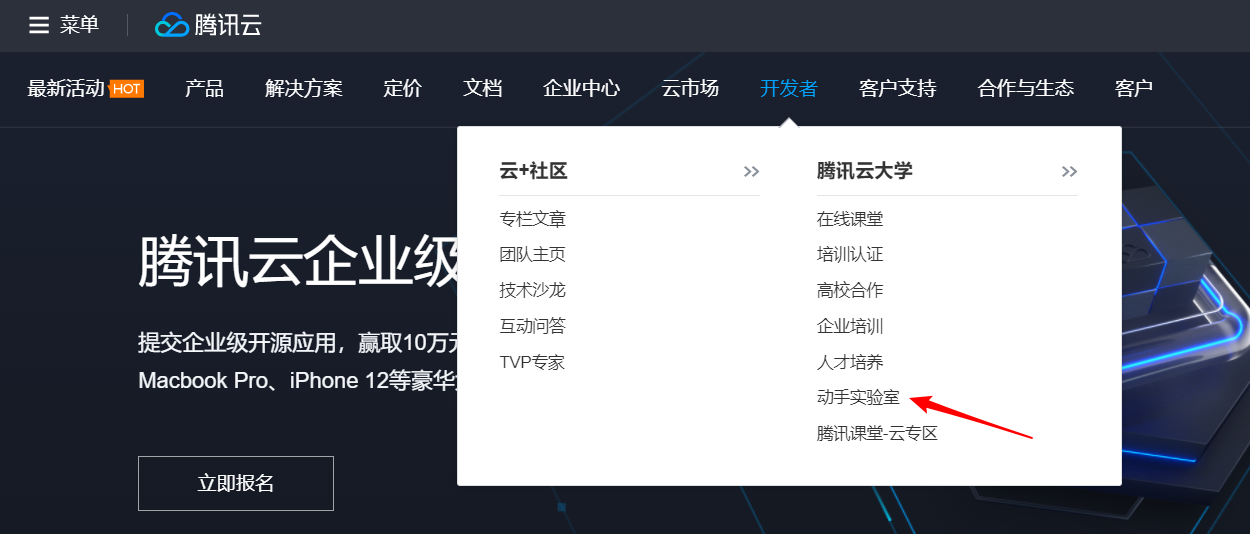
Task: Open the 云+社区 section heading
Action: coord(534,171)
